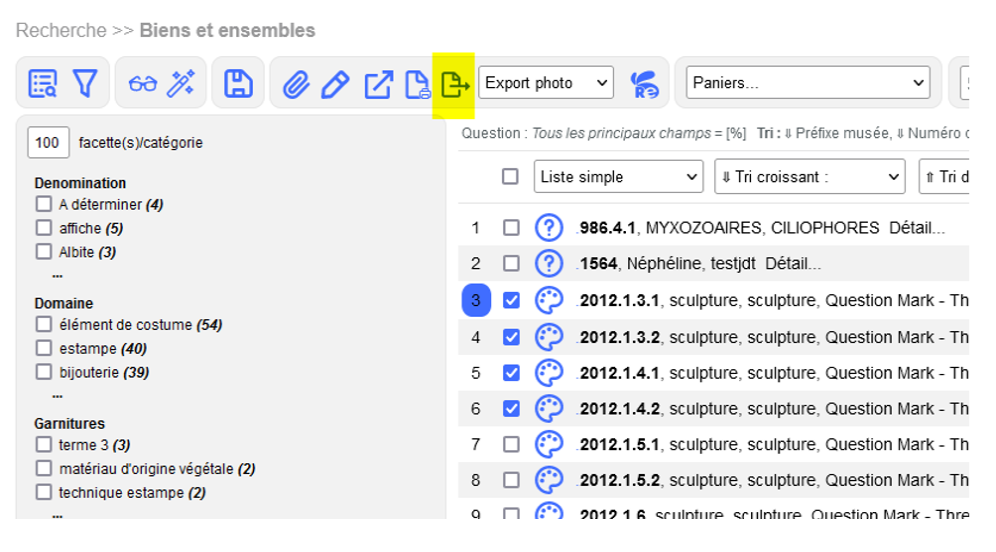This screenshot has height=552, width=996.
Task: Open the 'Tri croissant' sort dropdown
Action: click(x=809, y=177)
